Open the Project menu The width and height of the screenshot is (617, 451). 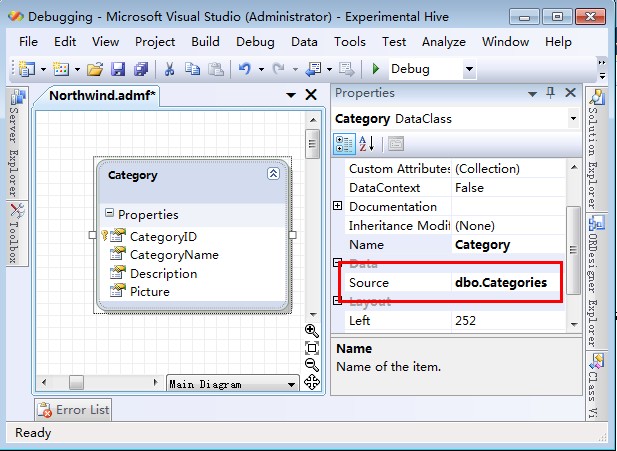(x=155, y=42)
